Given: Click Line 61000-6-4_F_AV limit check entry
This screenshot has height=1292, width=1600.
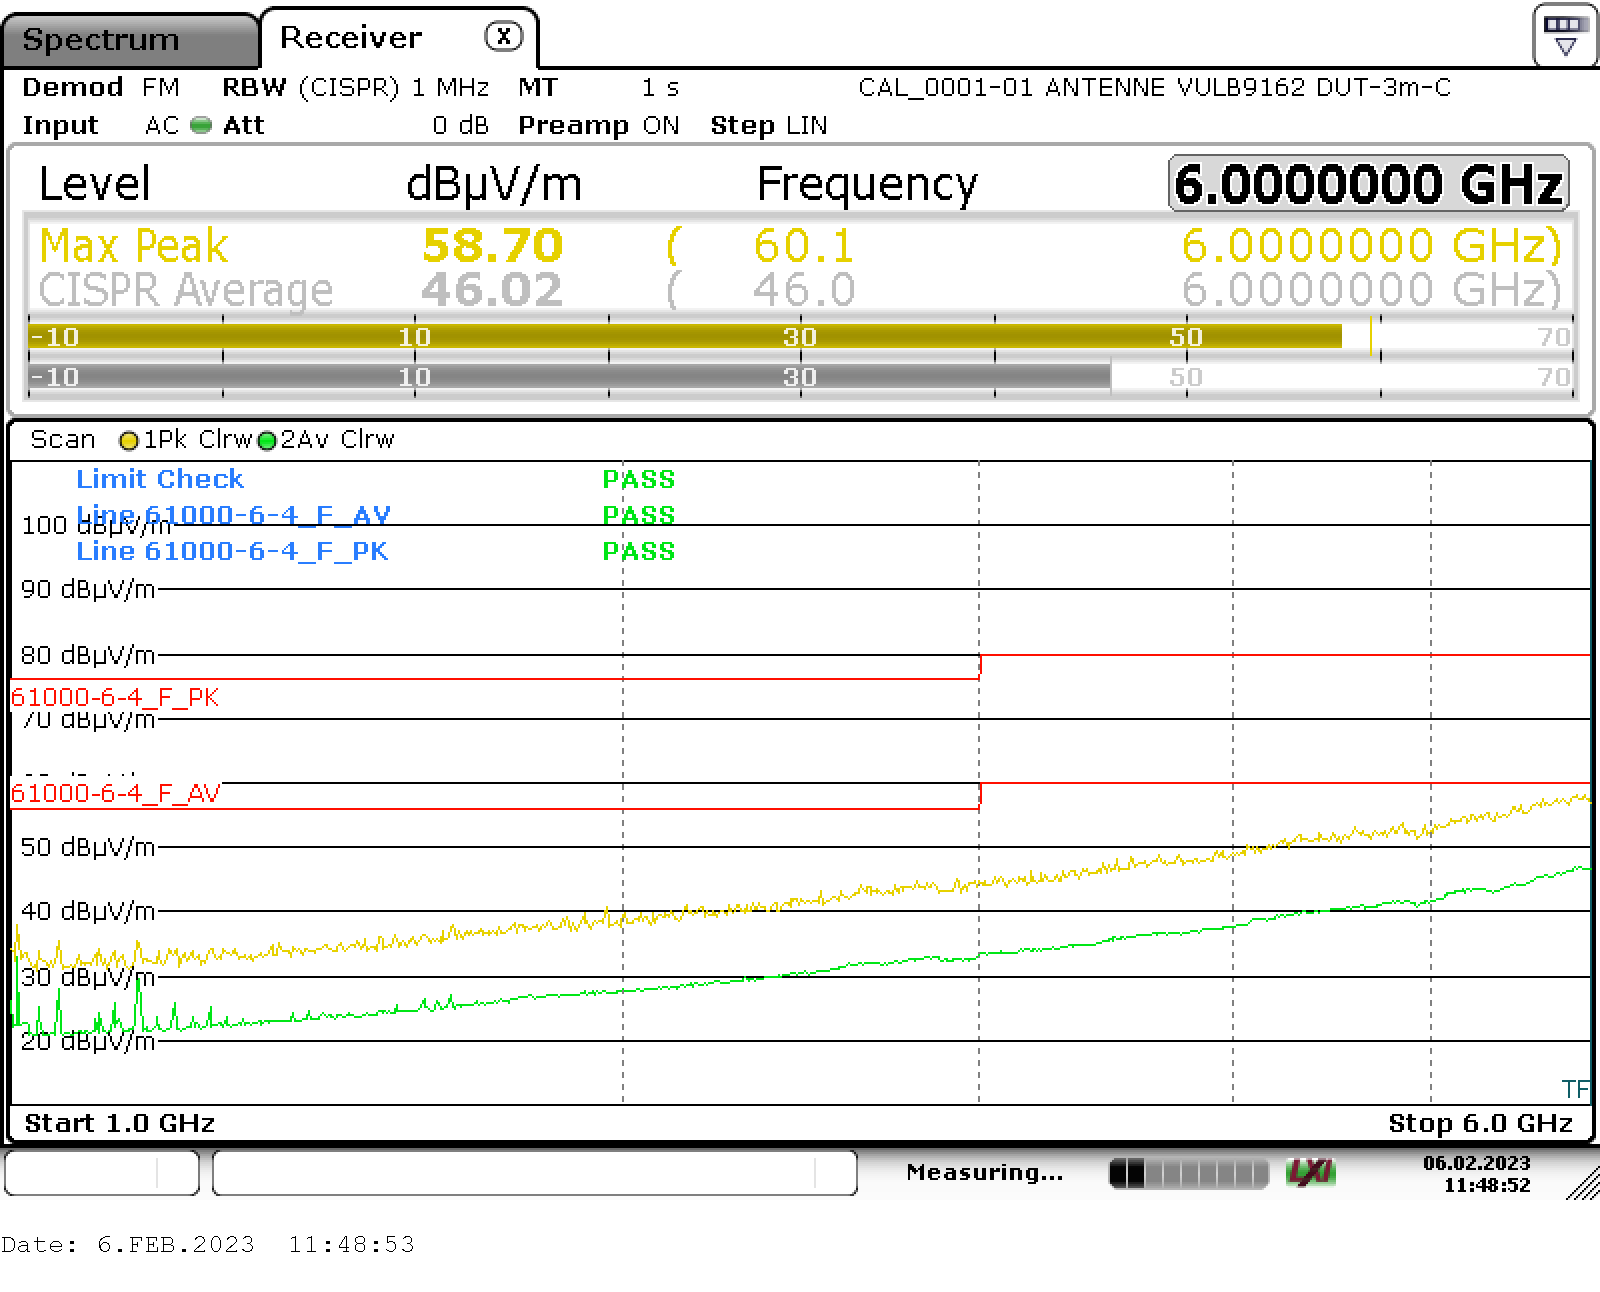Looking at the screenshot, I should [233, 515].
